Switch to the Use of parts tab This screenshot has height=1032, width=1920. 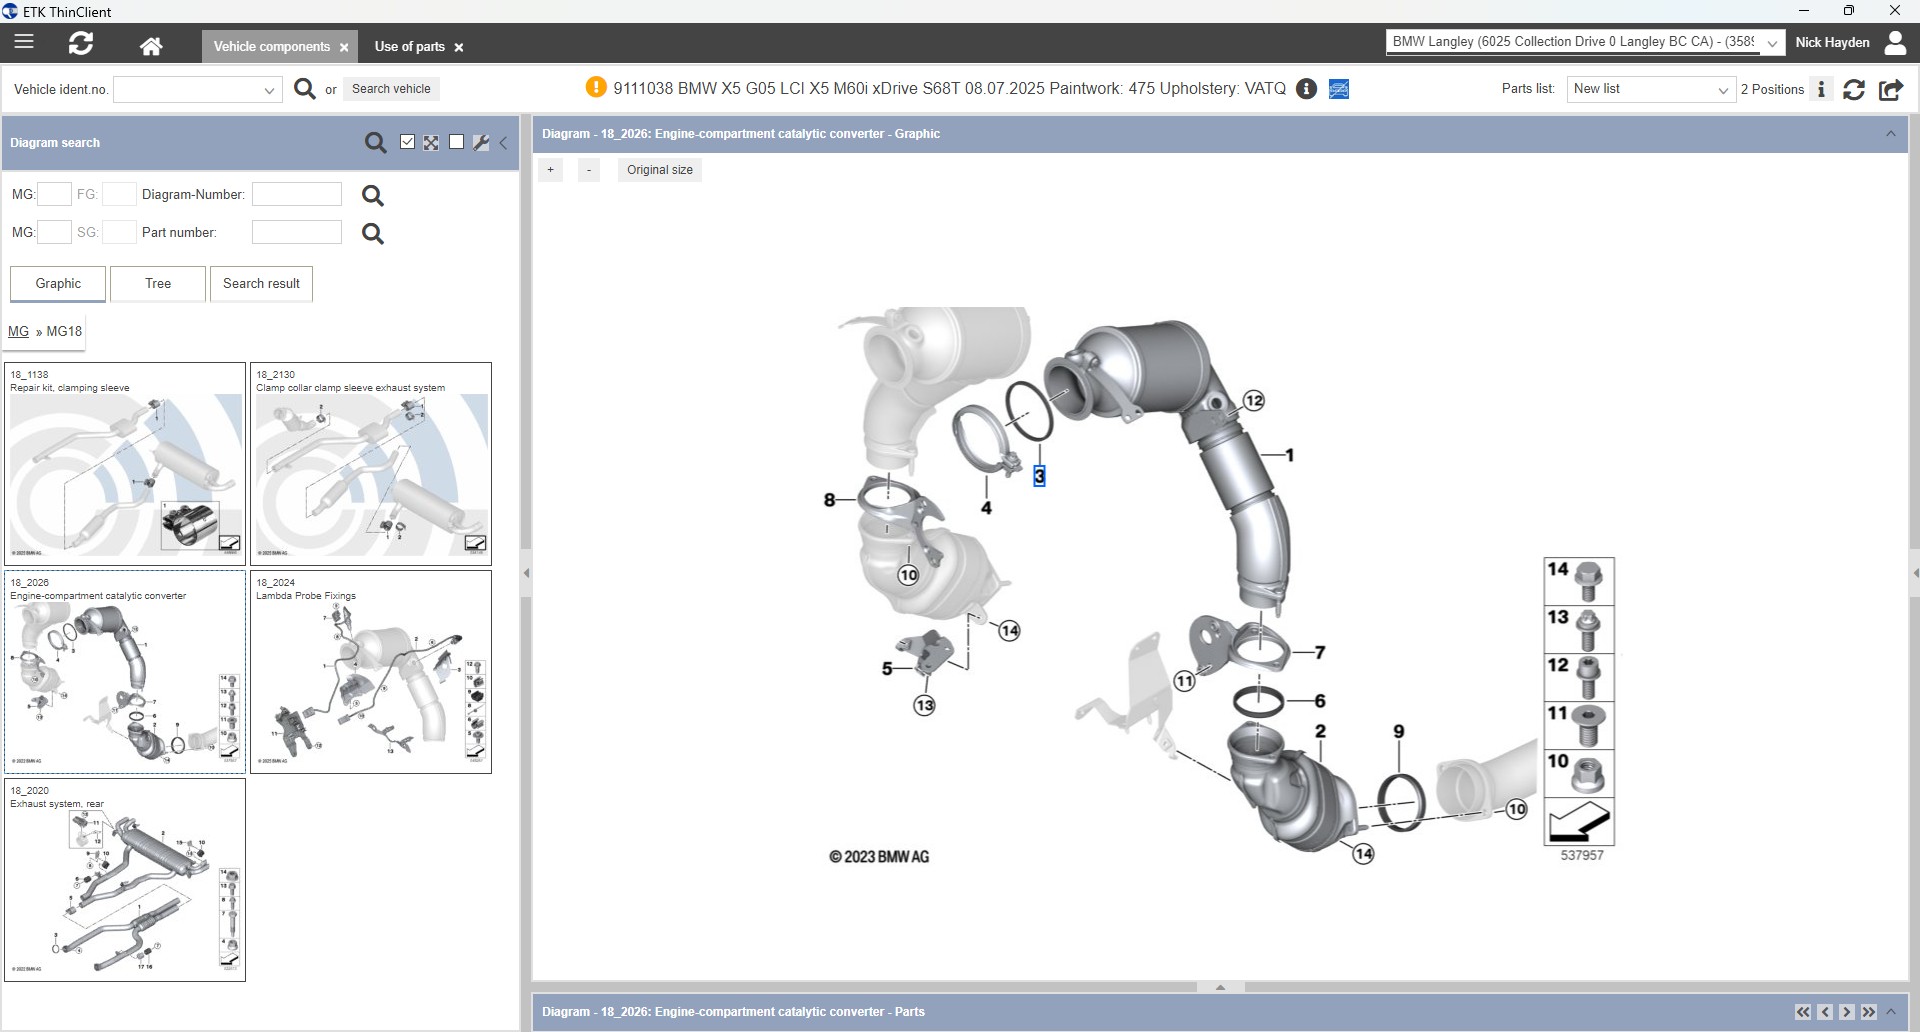[x=409, y=46]
